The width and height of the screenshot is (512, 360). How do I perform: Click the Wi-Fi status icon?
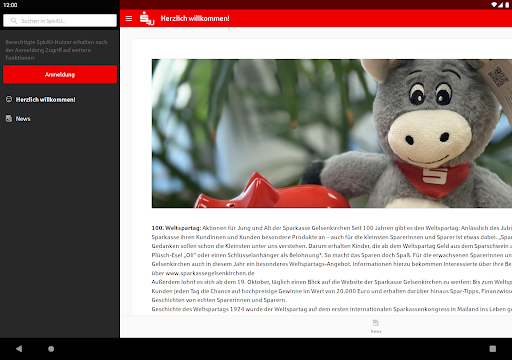pyautogui.click(x=494, y=4)
